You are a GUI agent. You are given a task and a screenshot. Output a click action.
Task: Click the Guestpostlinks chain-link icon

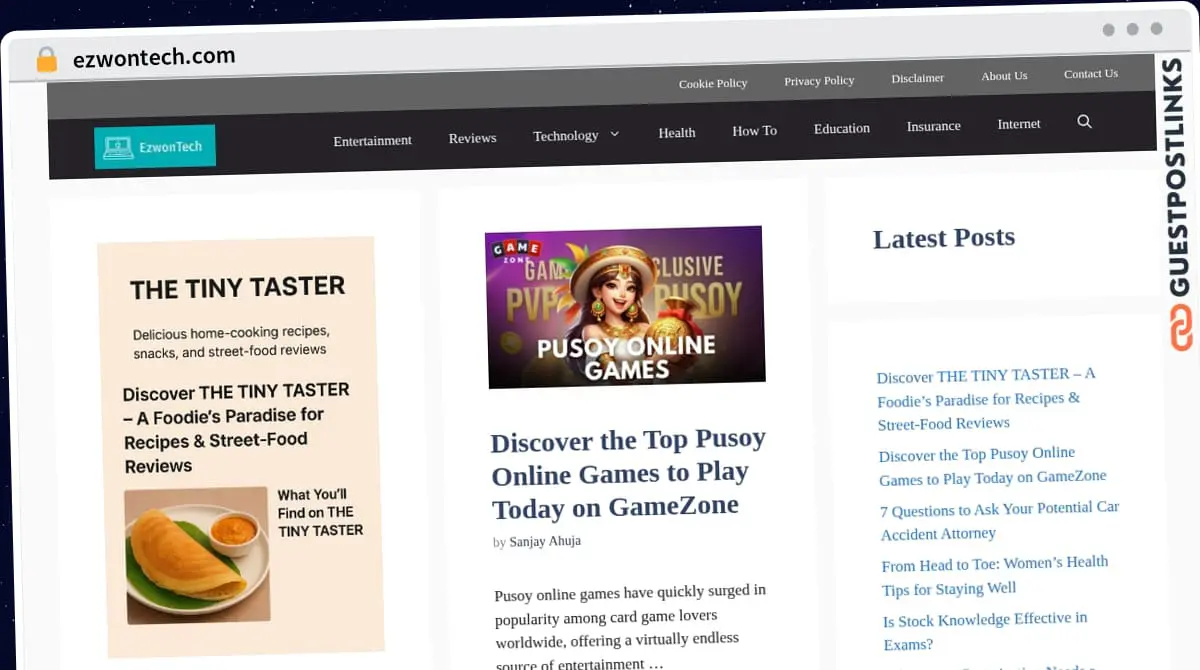[x=1181, y=329]
